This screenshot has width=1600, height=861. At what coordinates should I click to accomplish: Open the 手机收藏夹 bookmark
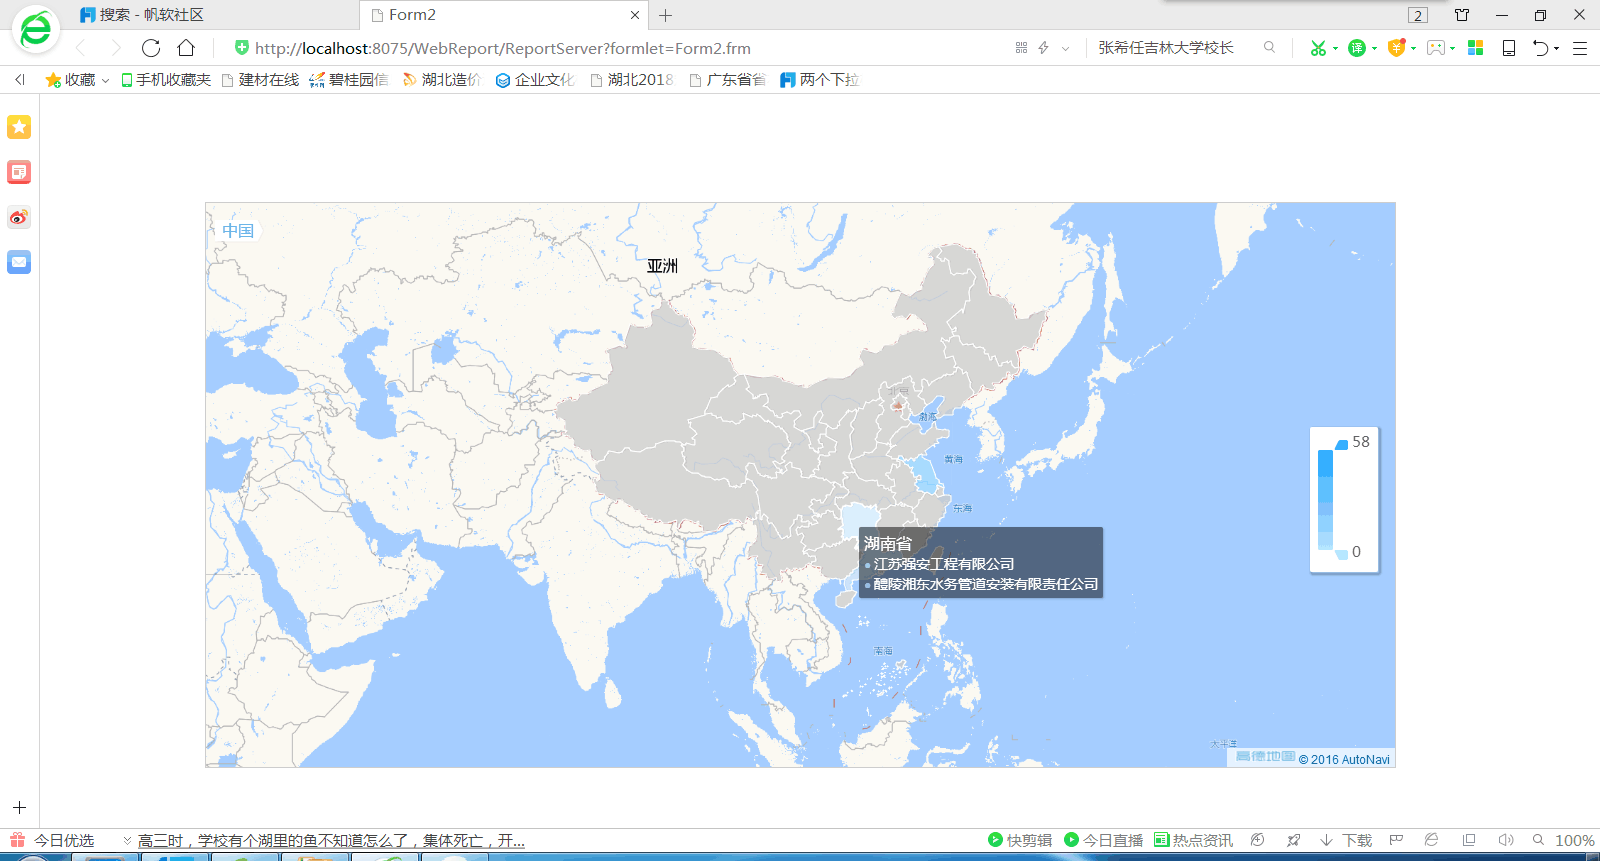pyautogui.click(x=166, y=80)
